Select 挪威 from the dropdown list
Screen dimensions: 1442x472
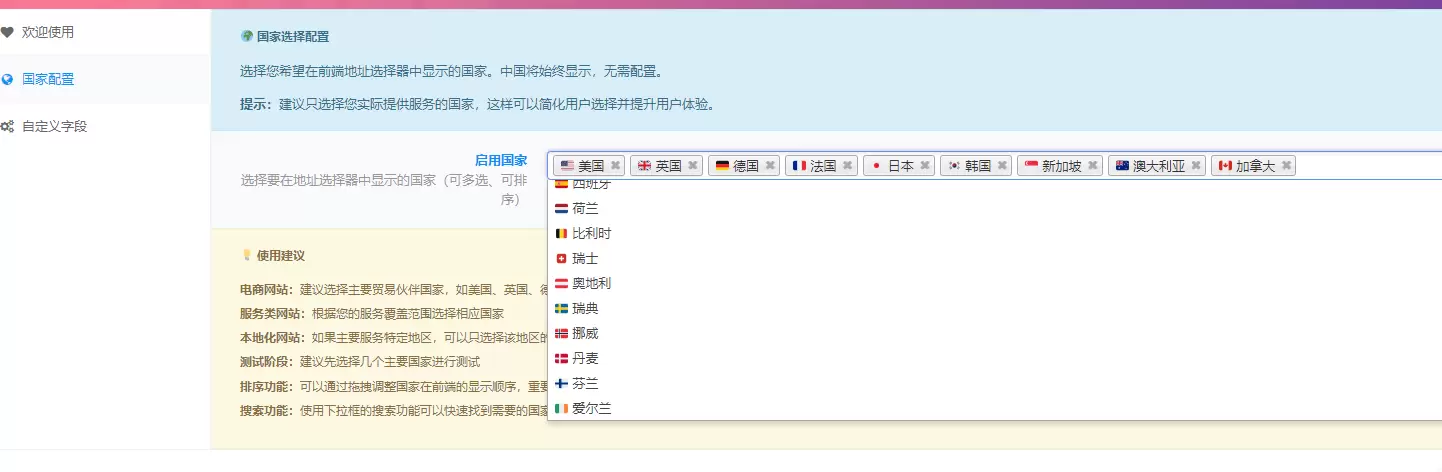click(995, 333)
